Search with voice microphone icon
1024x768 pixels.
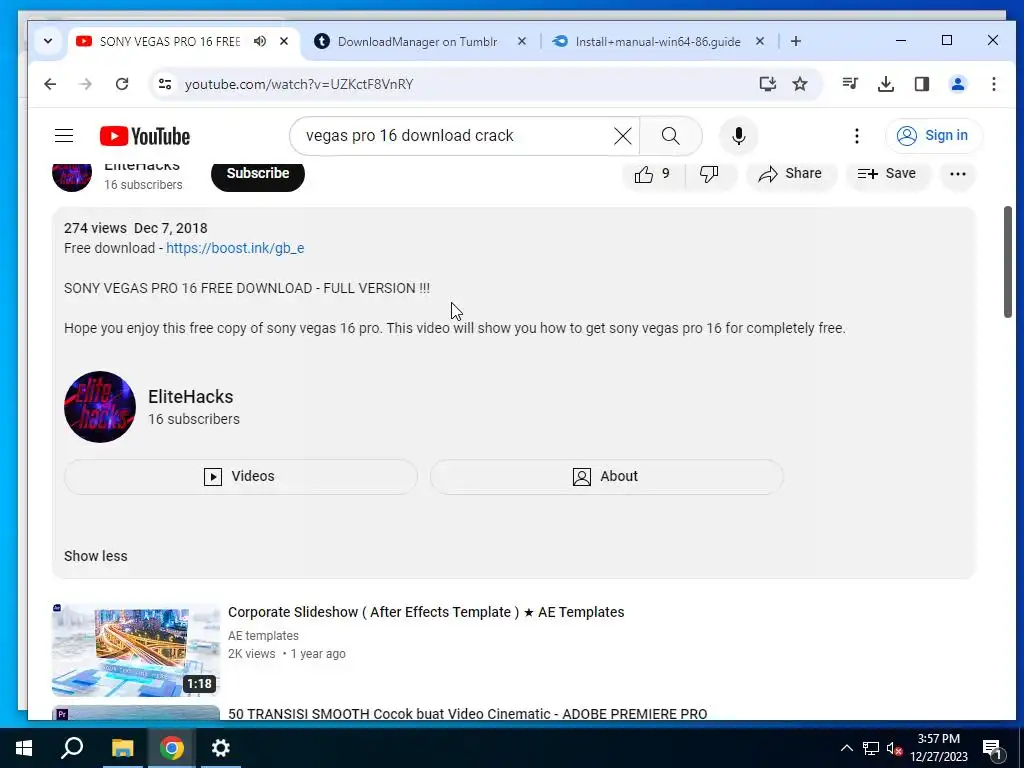739,136
